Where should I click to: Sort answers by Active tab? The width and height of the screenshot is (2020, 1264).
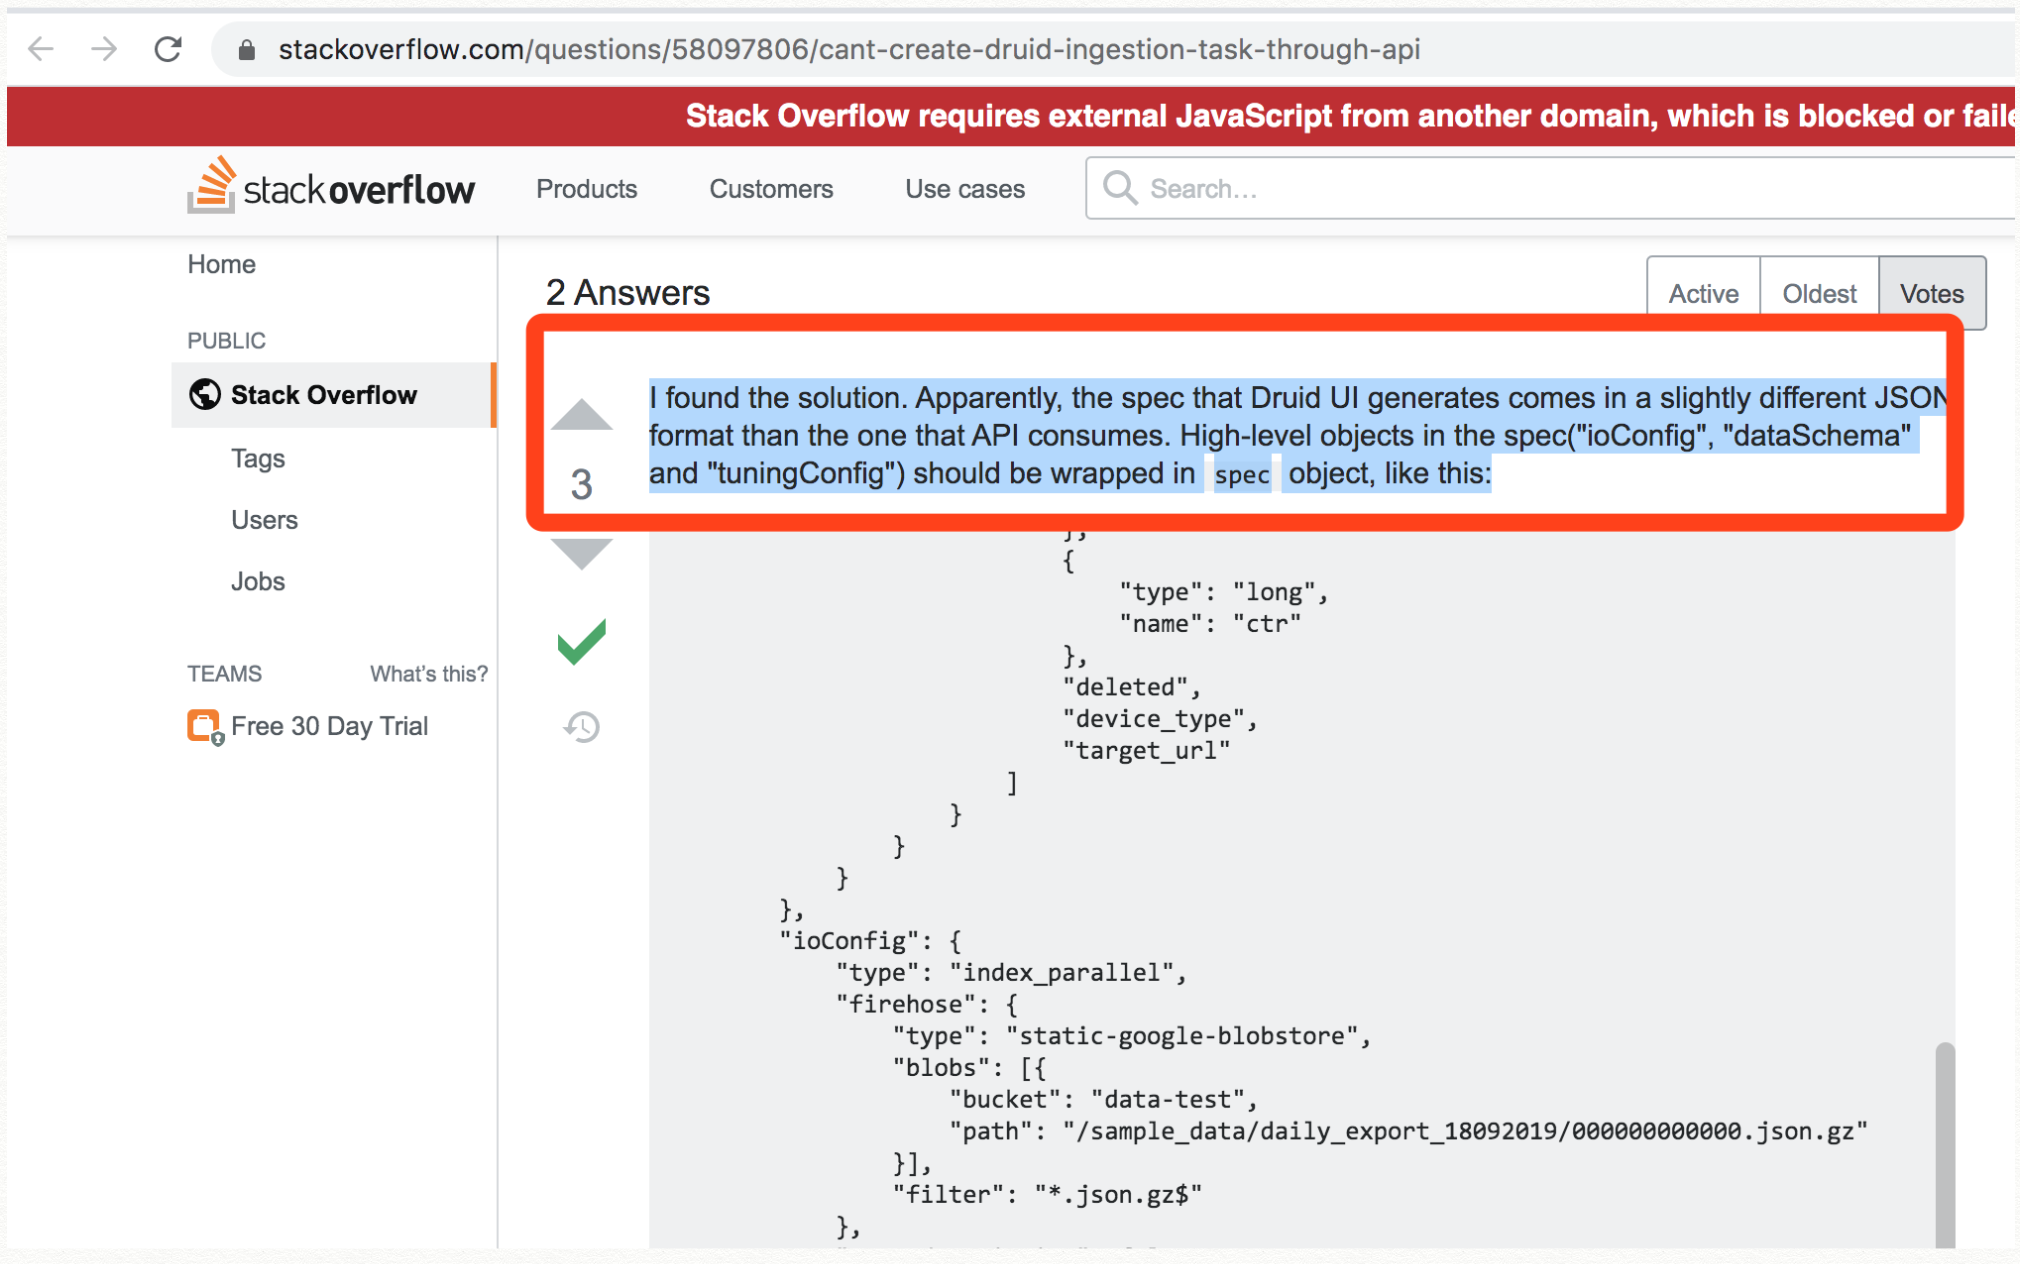point(1703,294)
